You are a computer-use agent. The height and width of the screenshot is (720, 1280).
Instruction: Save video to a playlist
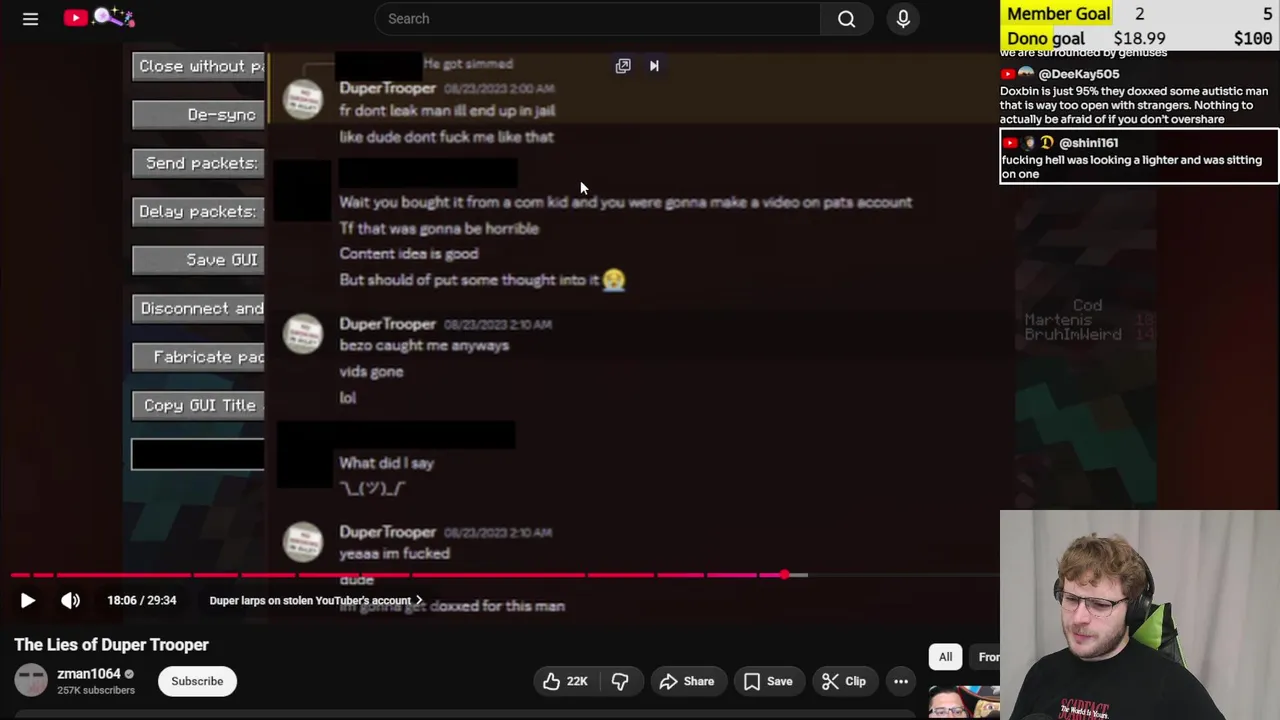768,681
